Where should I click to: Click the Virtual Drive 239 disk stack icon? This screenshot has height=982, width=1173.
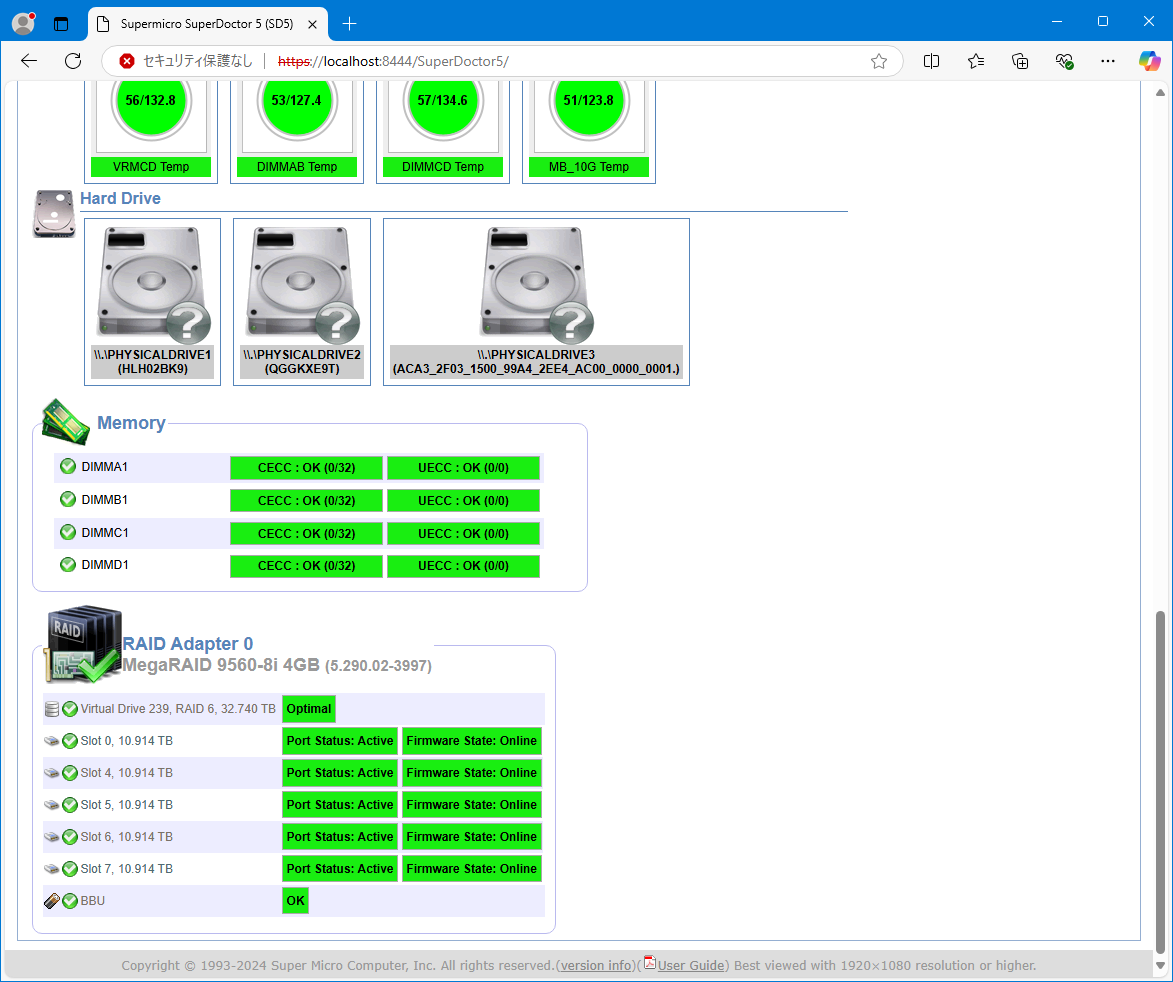coord(52,709)
